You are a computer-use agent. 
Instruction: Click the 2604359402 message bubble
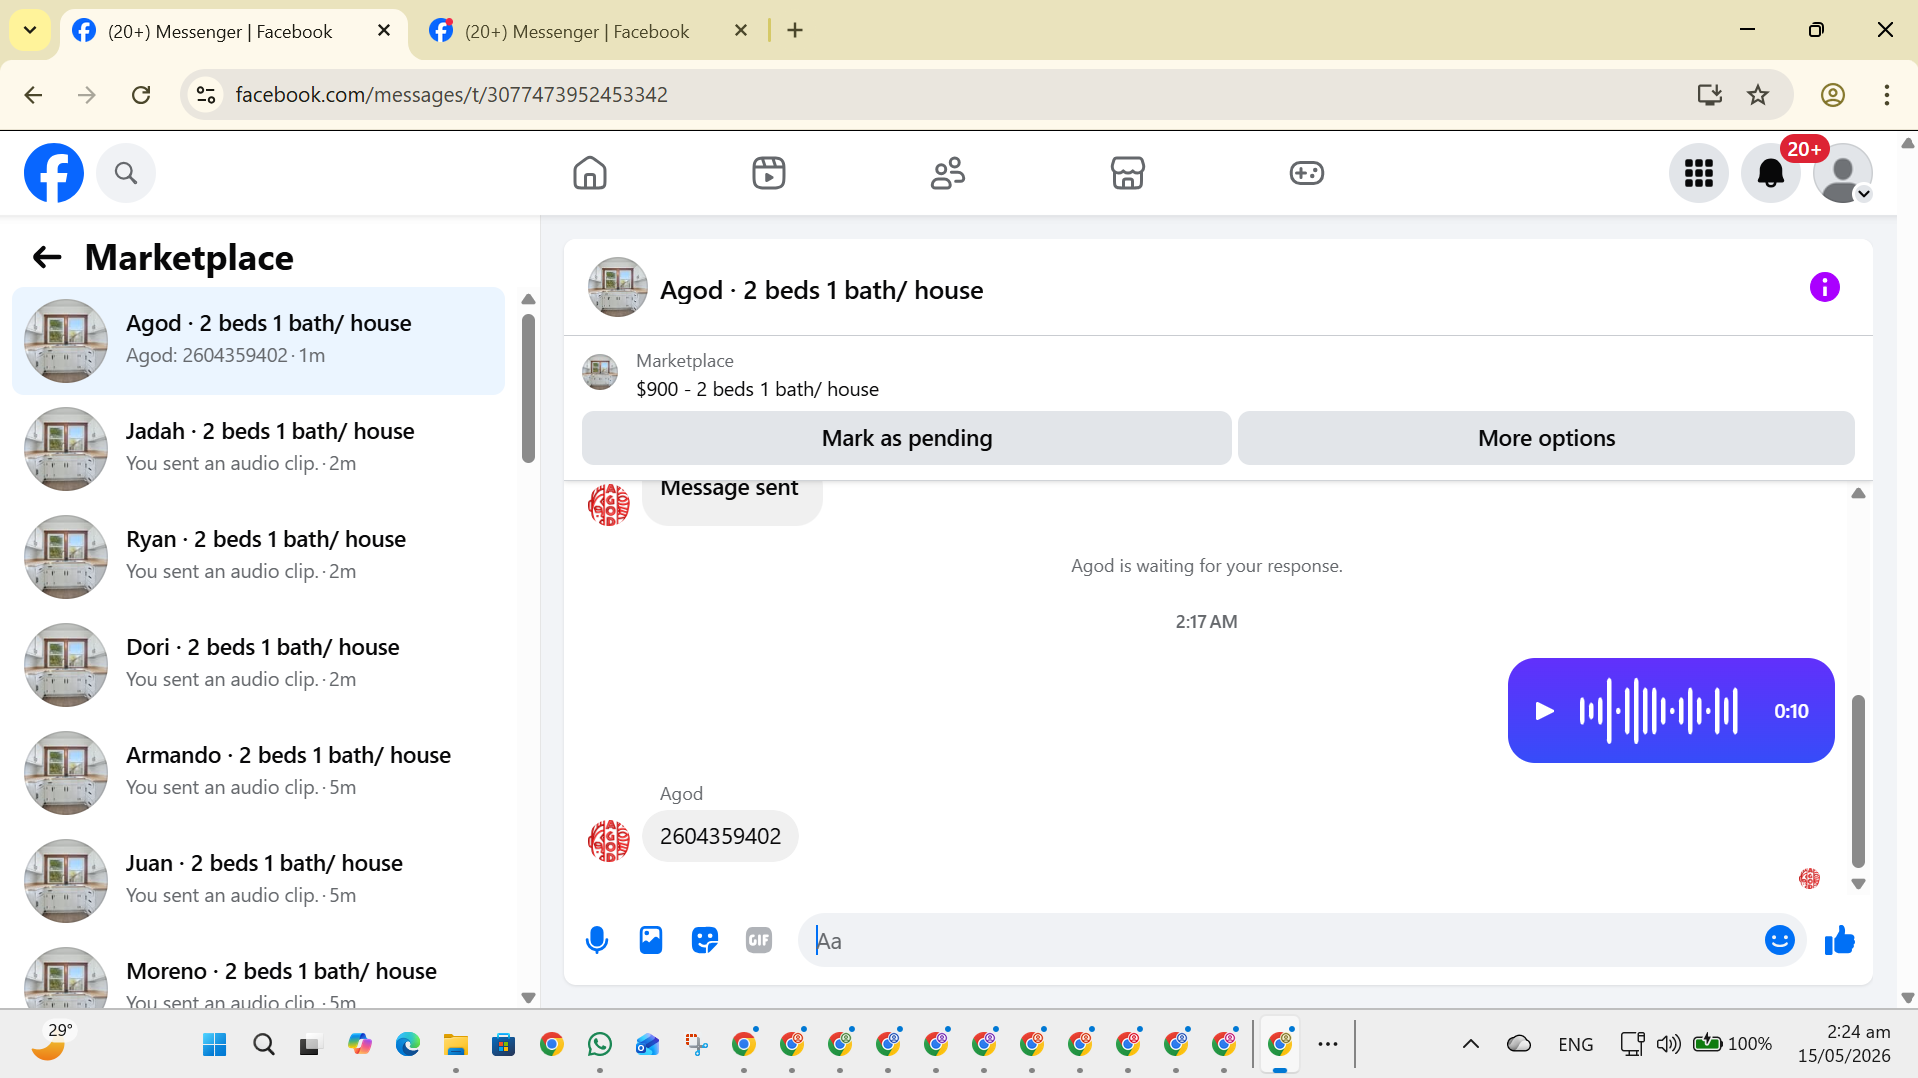click(720, 836)
